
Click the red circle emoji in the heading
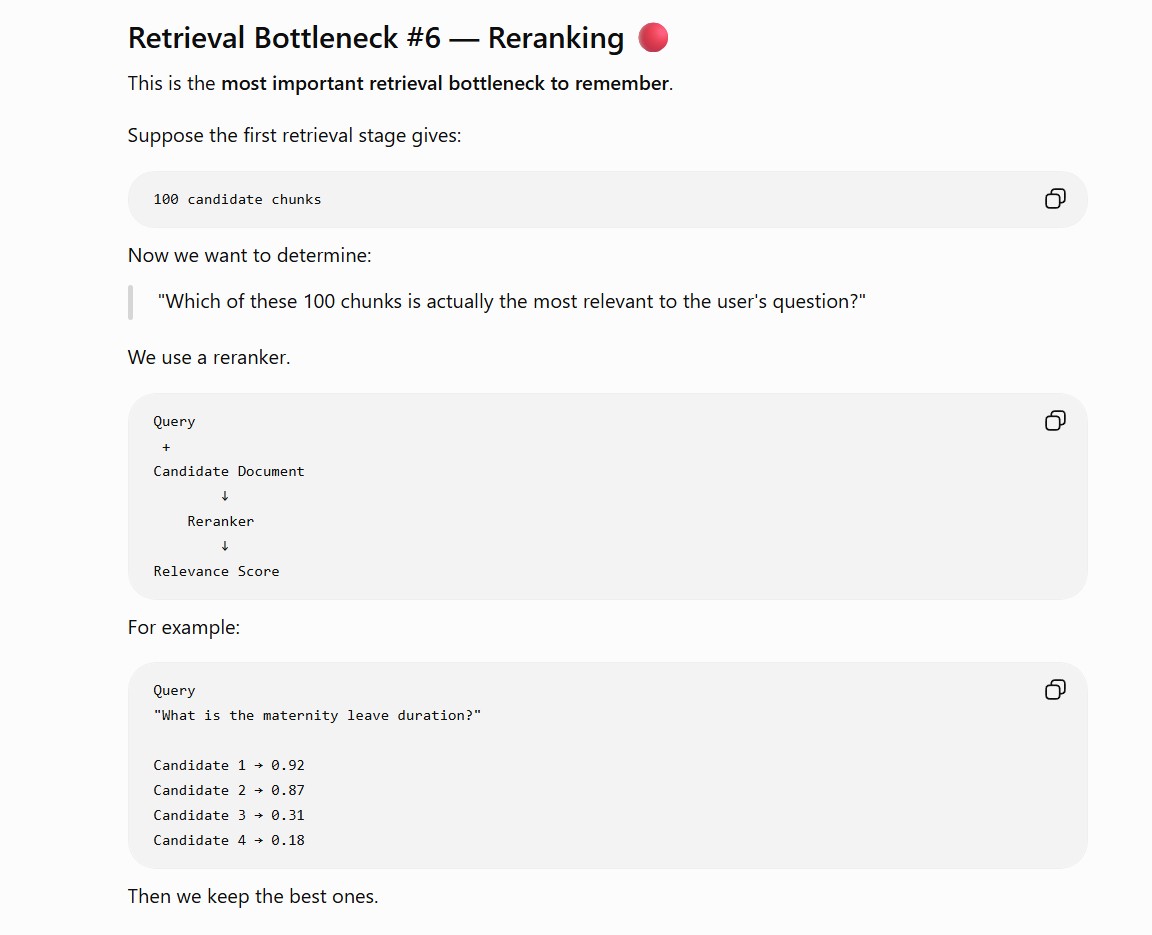[x=653, y=37]
